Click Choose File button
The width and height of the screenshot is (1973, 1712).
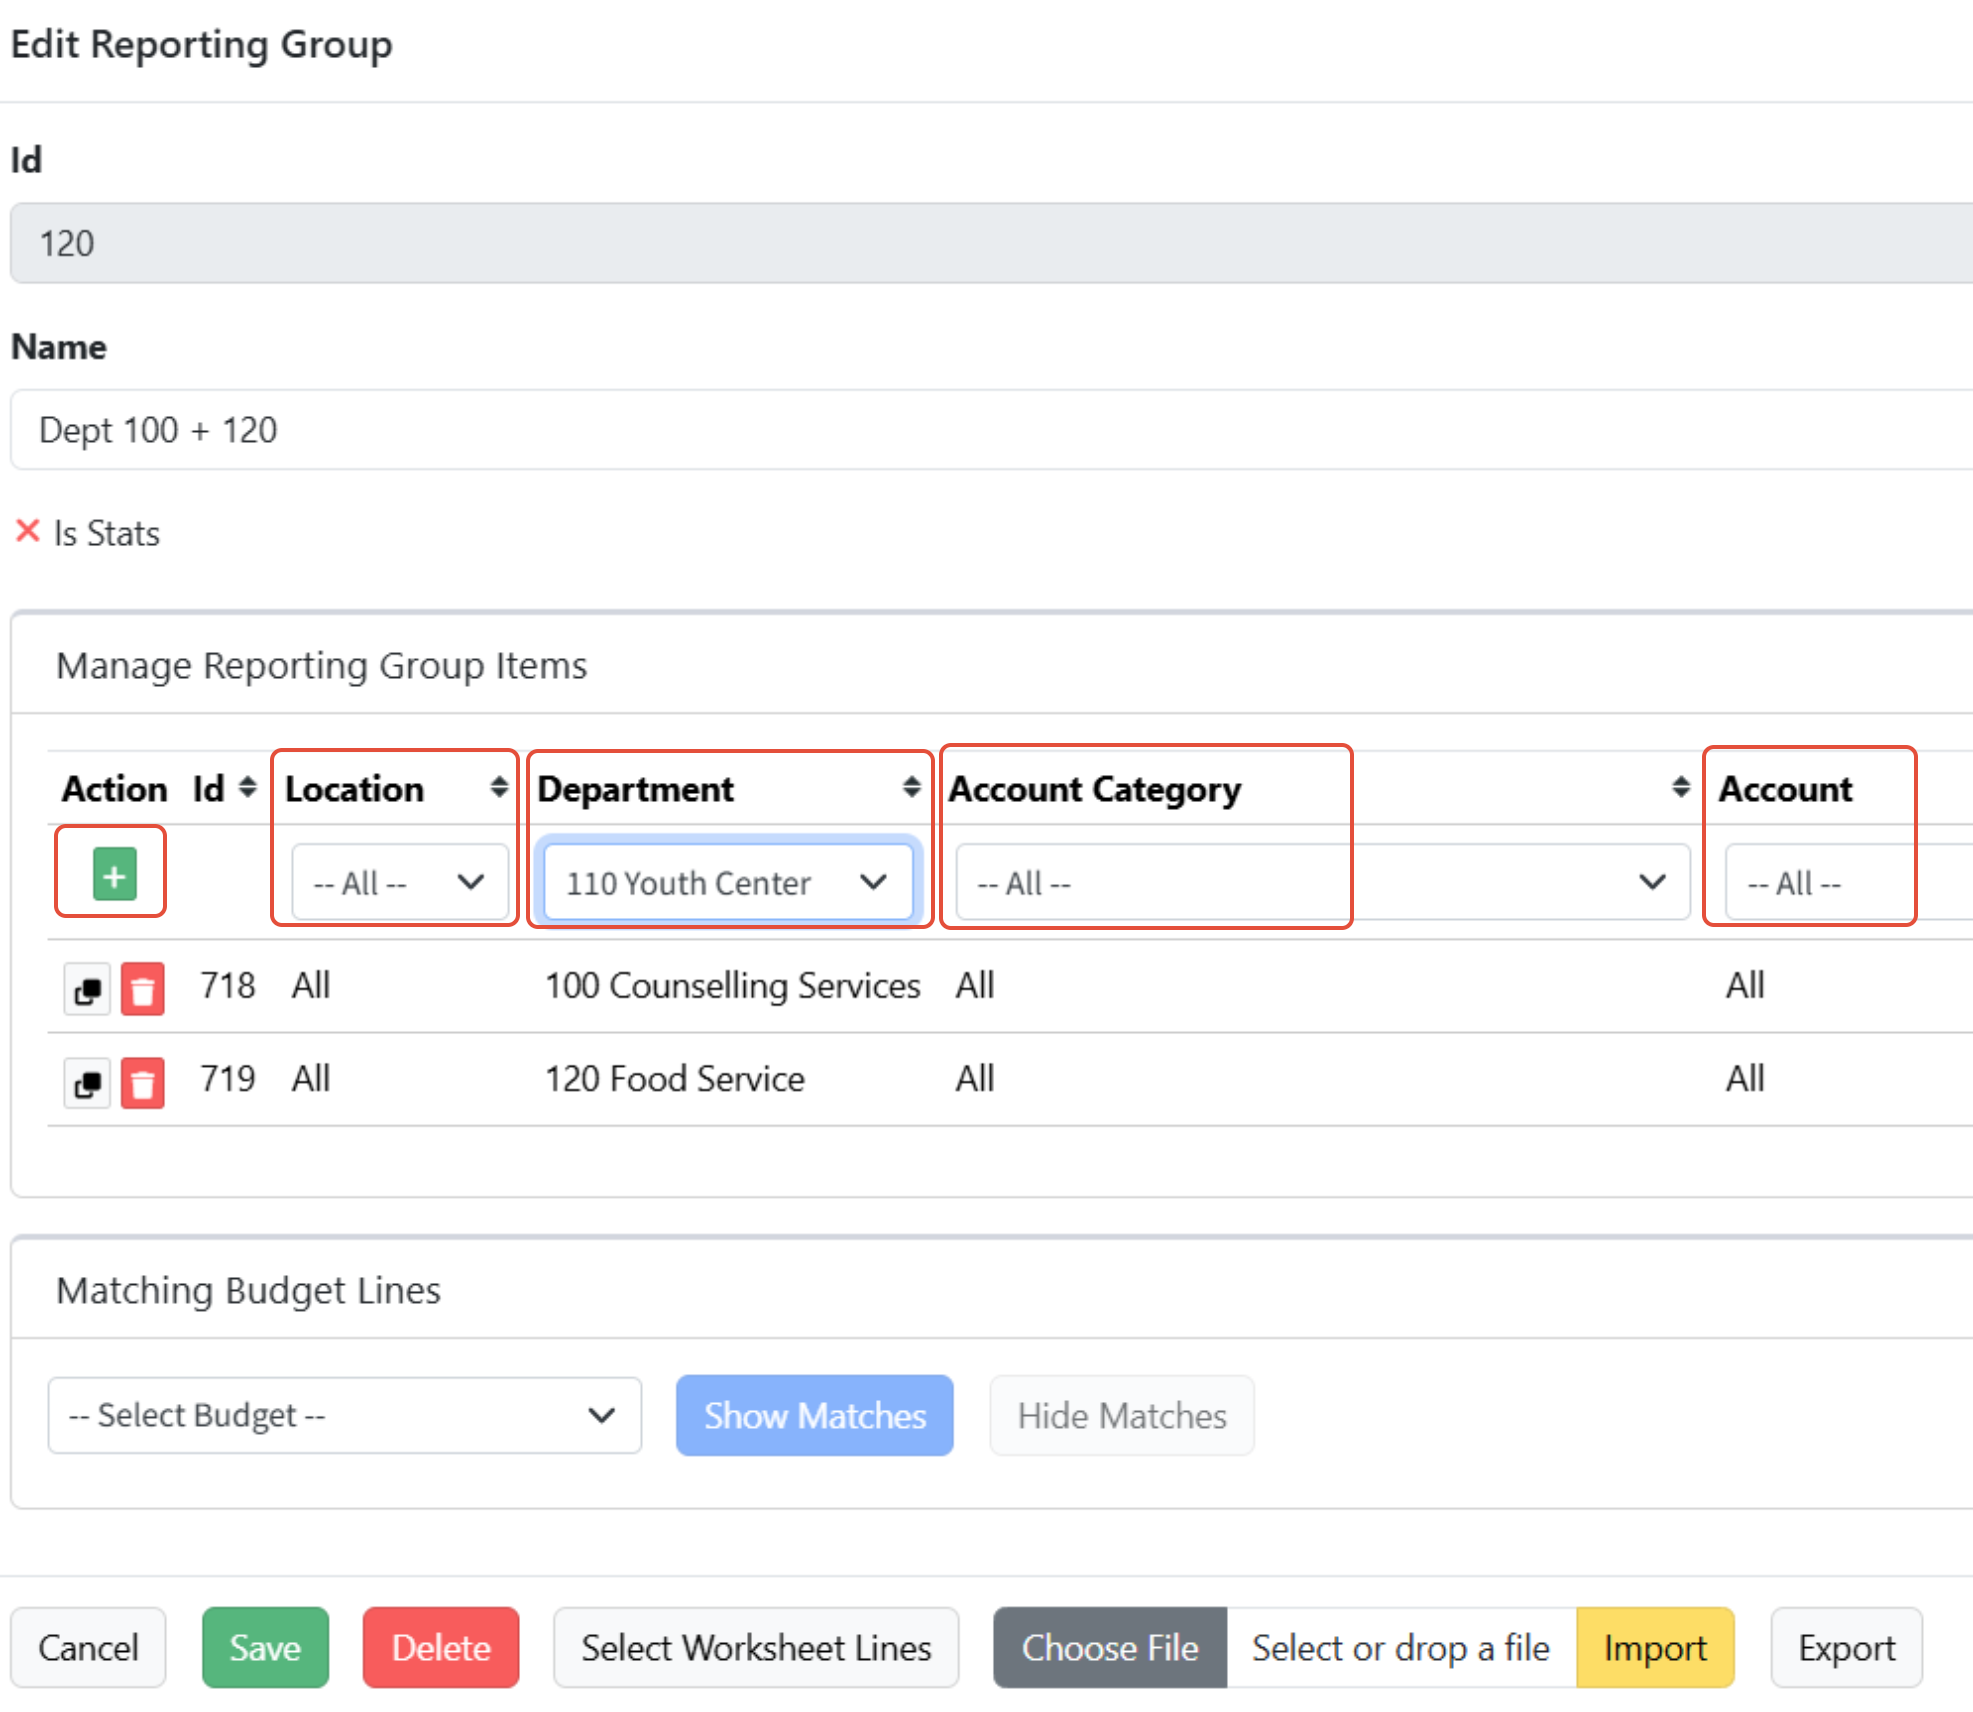[x=1109, y=1647]
